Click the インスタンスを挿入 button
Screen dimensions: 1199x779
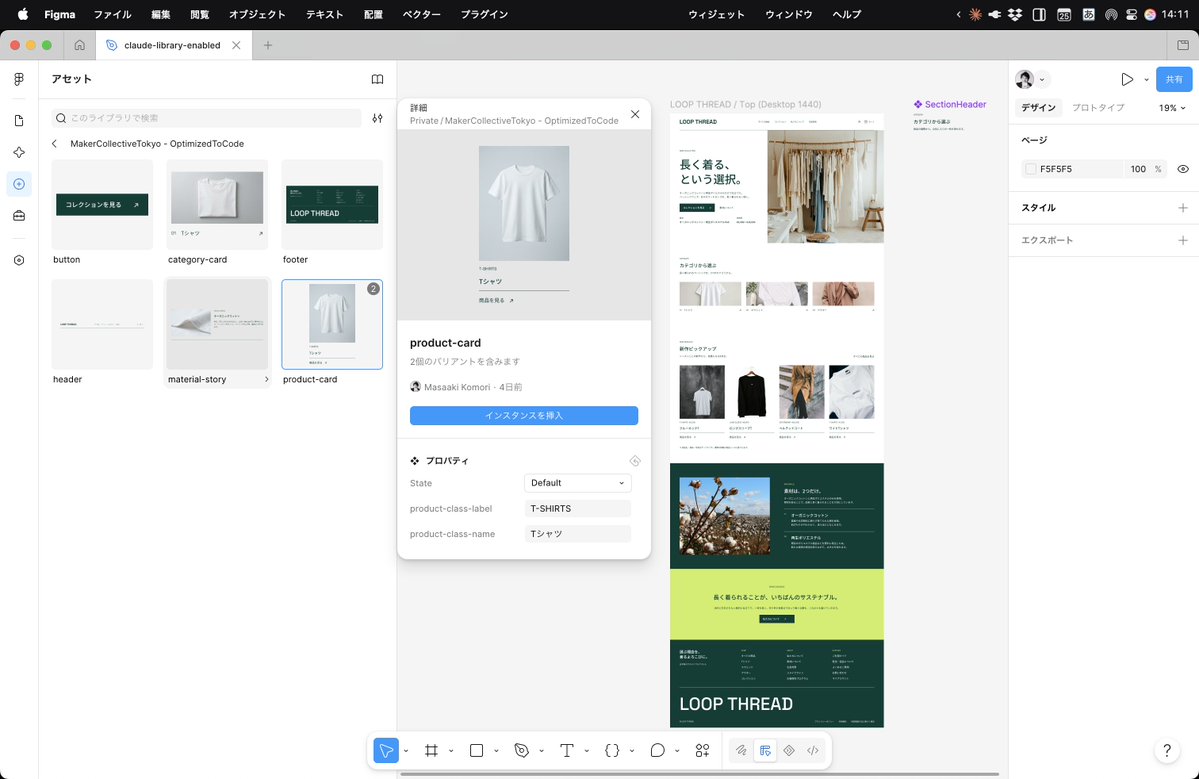(x=524, y=415)
